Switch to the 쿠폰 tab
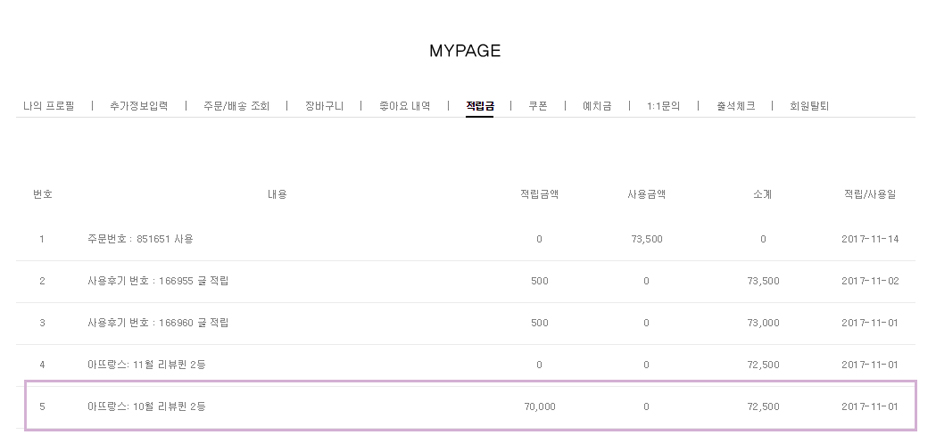Viewport: 936px width, 435px height. (x=538, y=106)
